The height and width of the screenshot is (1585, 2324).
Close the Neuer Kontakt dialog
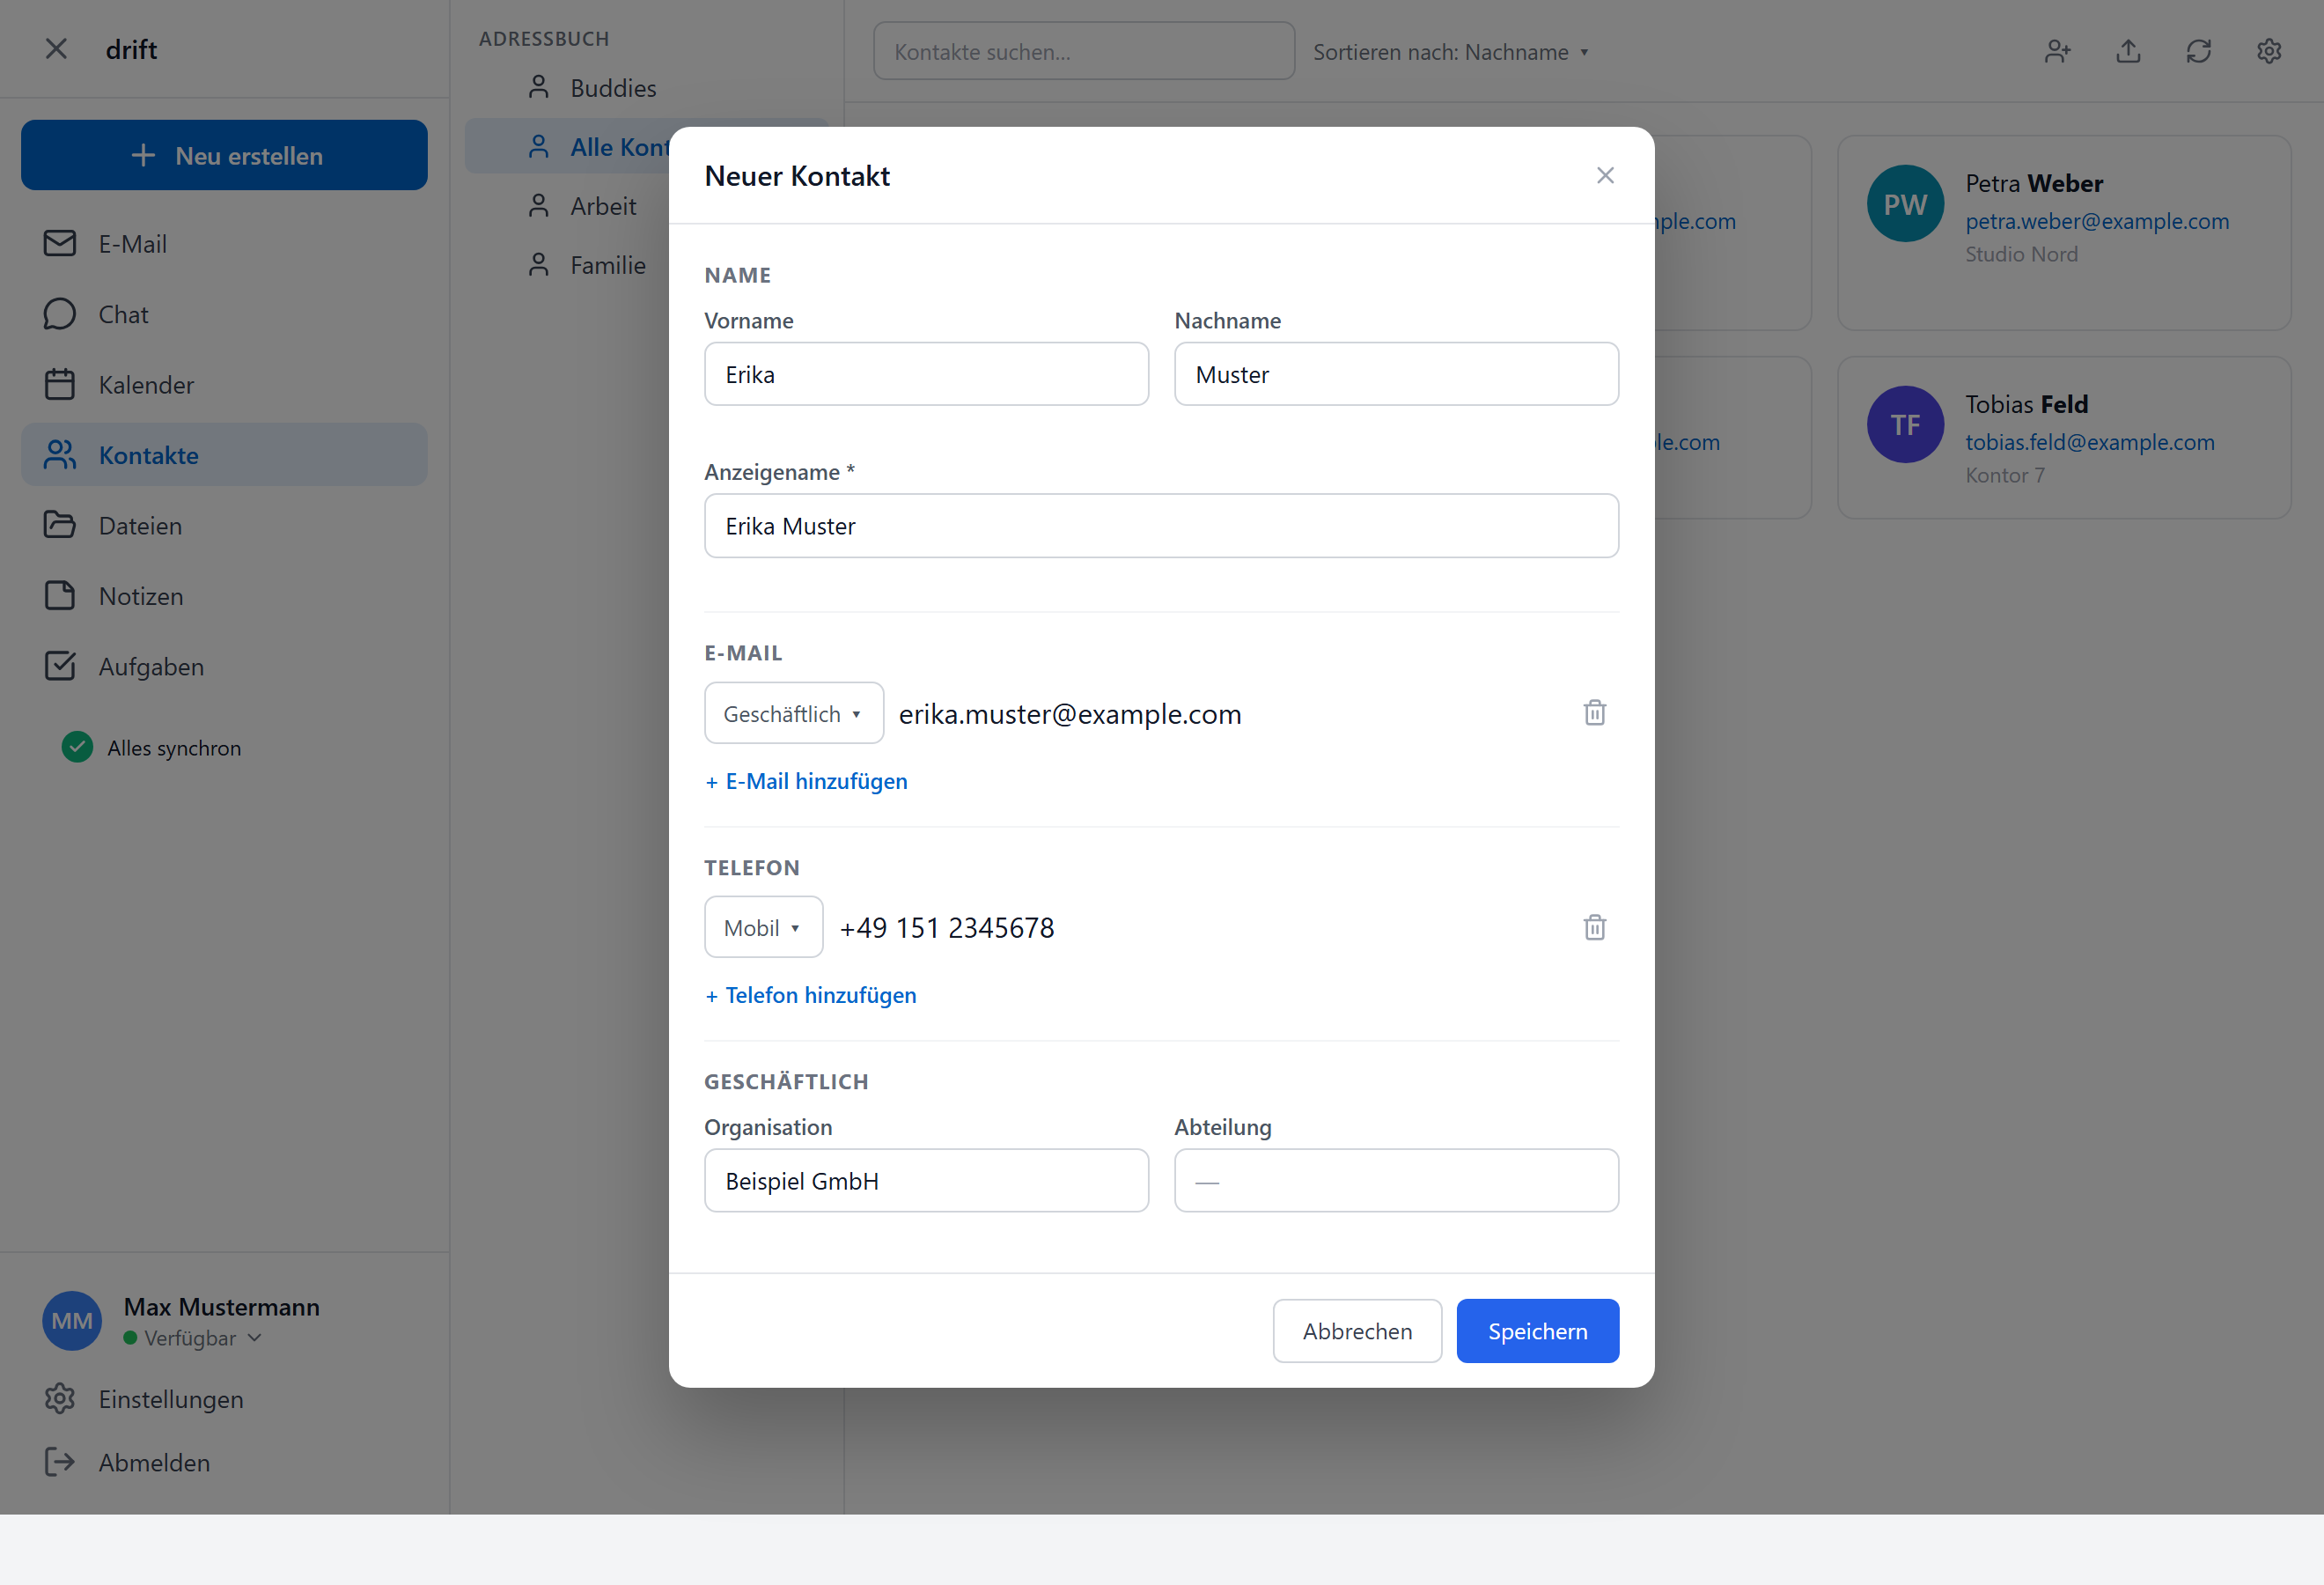click(x=1605, y=175)
